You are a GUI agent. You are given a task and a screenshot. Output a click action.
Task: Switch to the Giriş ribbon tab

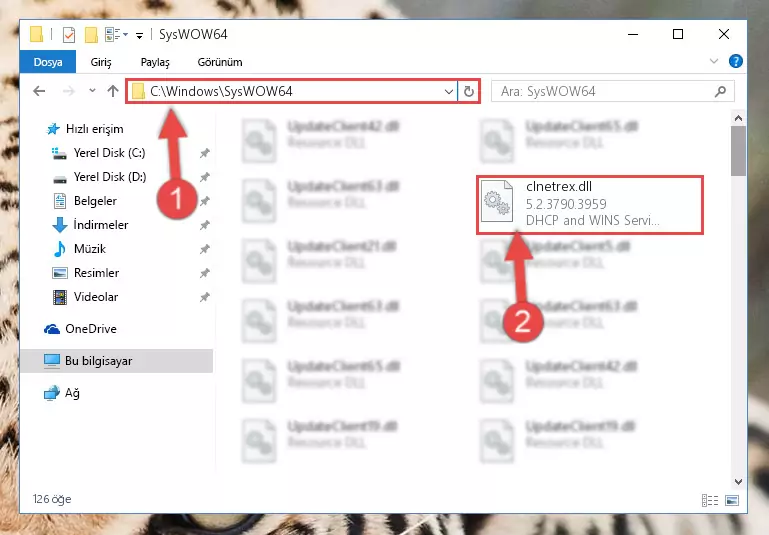point(101,62)
